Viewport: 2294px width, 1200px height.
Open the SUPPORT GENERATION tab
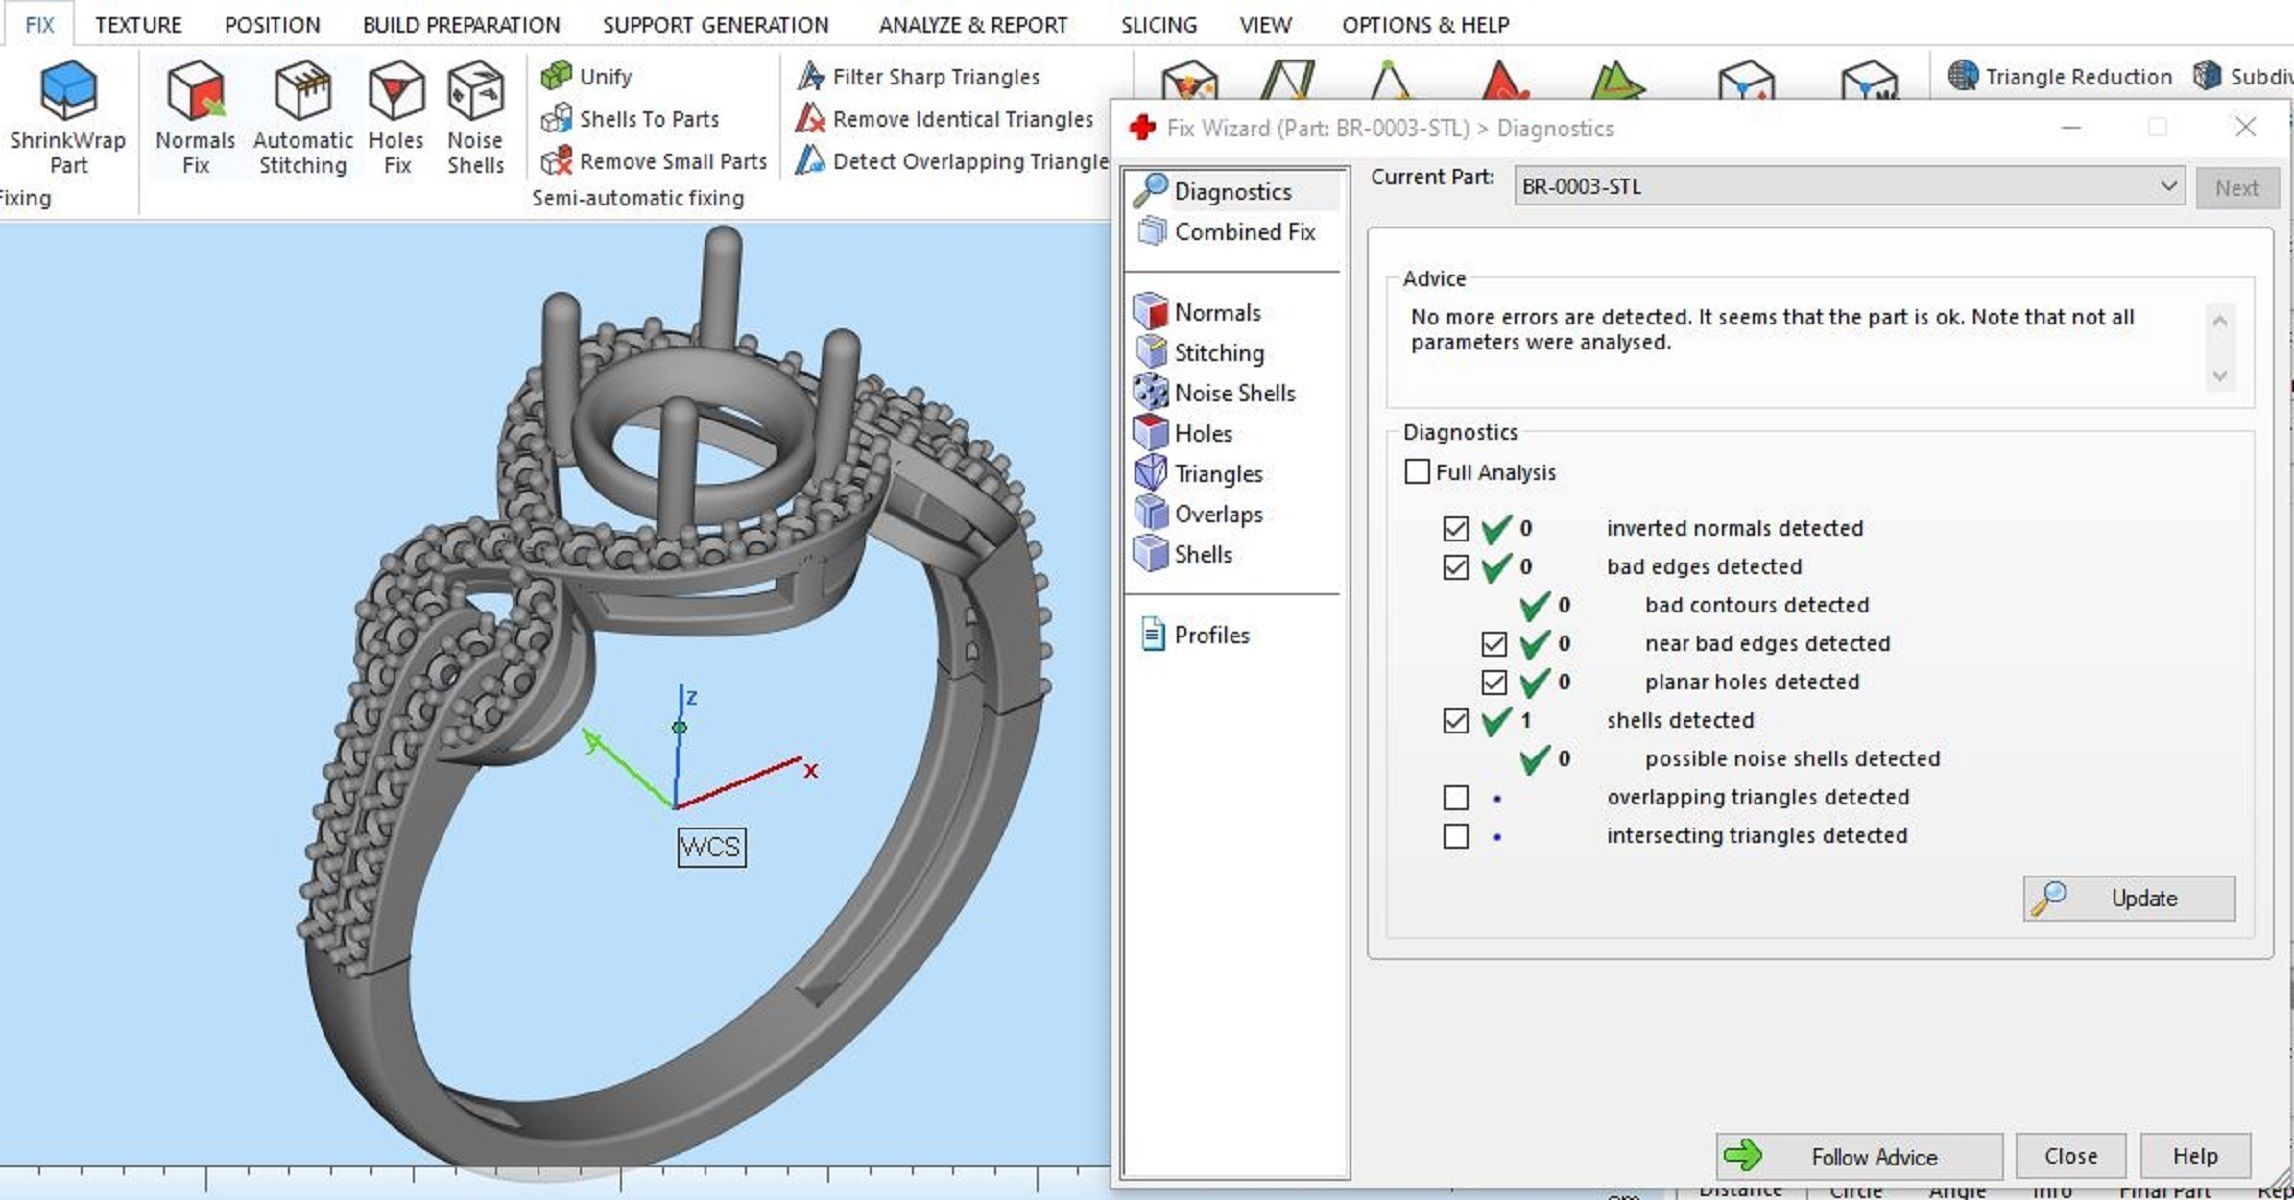tap(715, 25)
